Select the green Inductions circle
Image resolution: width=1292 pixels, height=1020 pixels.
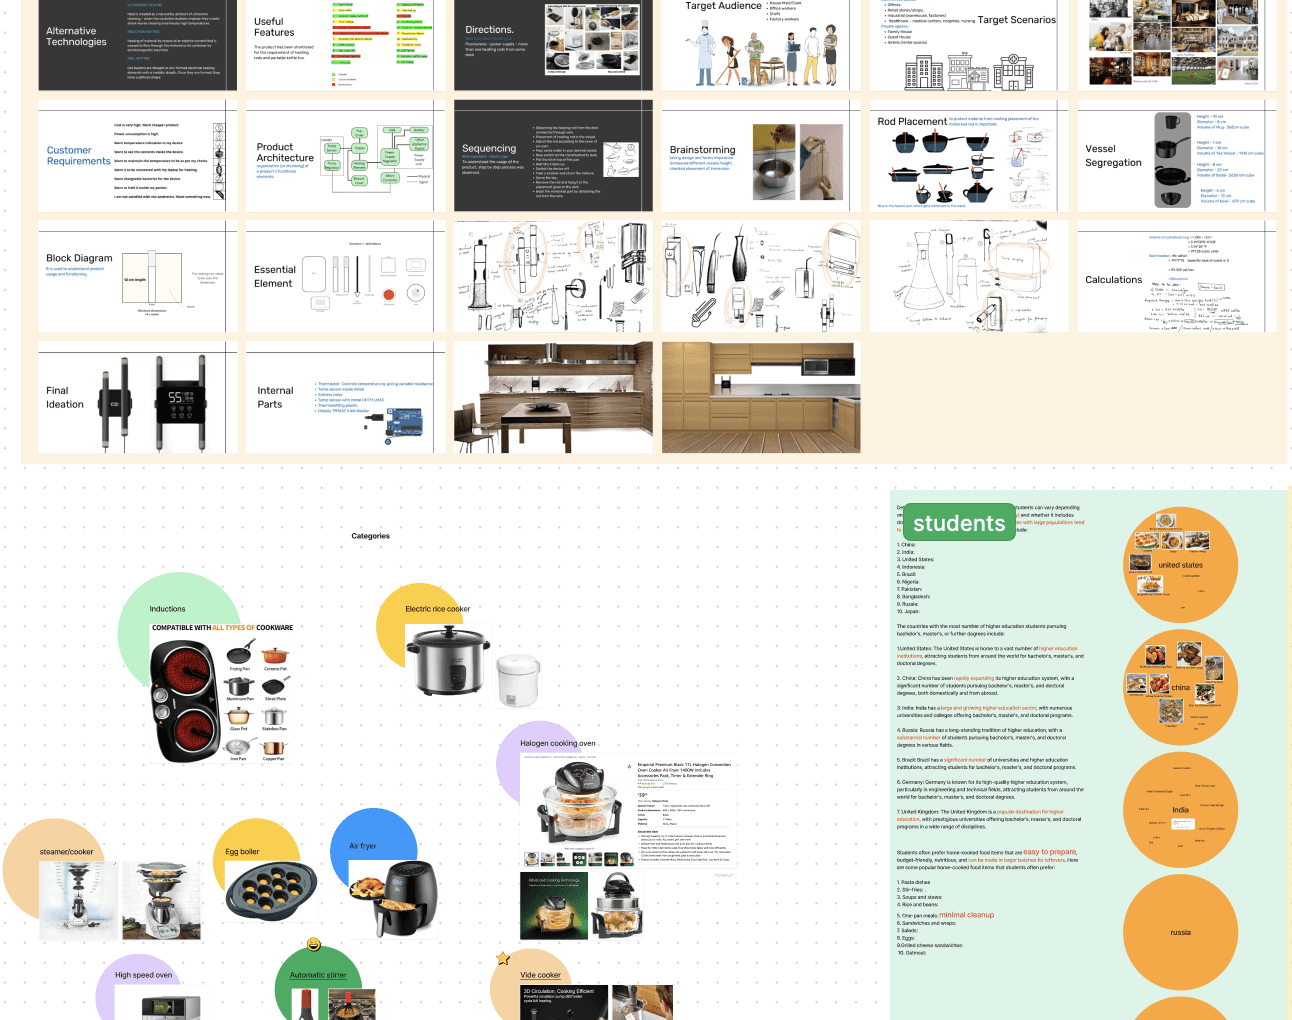coord(179,633)
